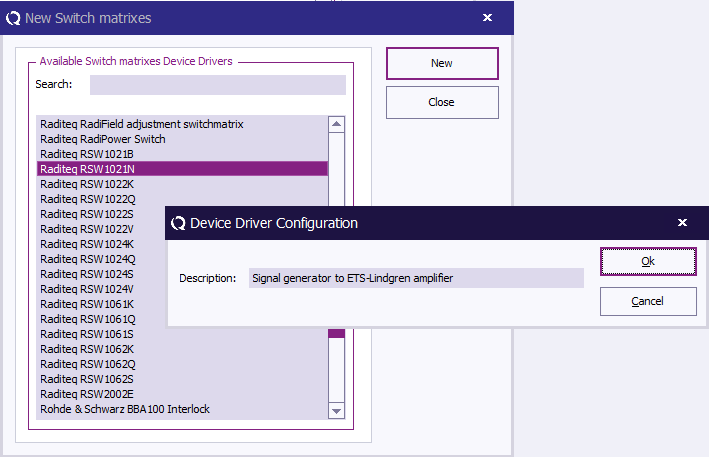Click the Search input field
709x457 pixels.
(x=217, y=85)
